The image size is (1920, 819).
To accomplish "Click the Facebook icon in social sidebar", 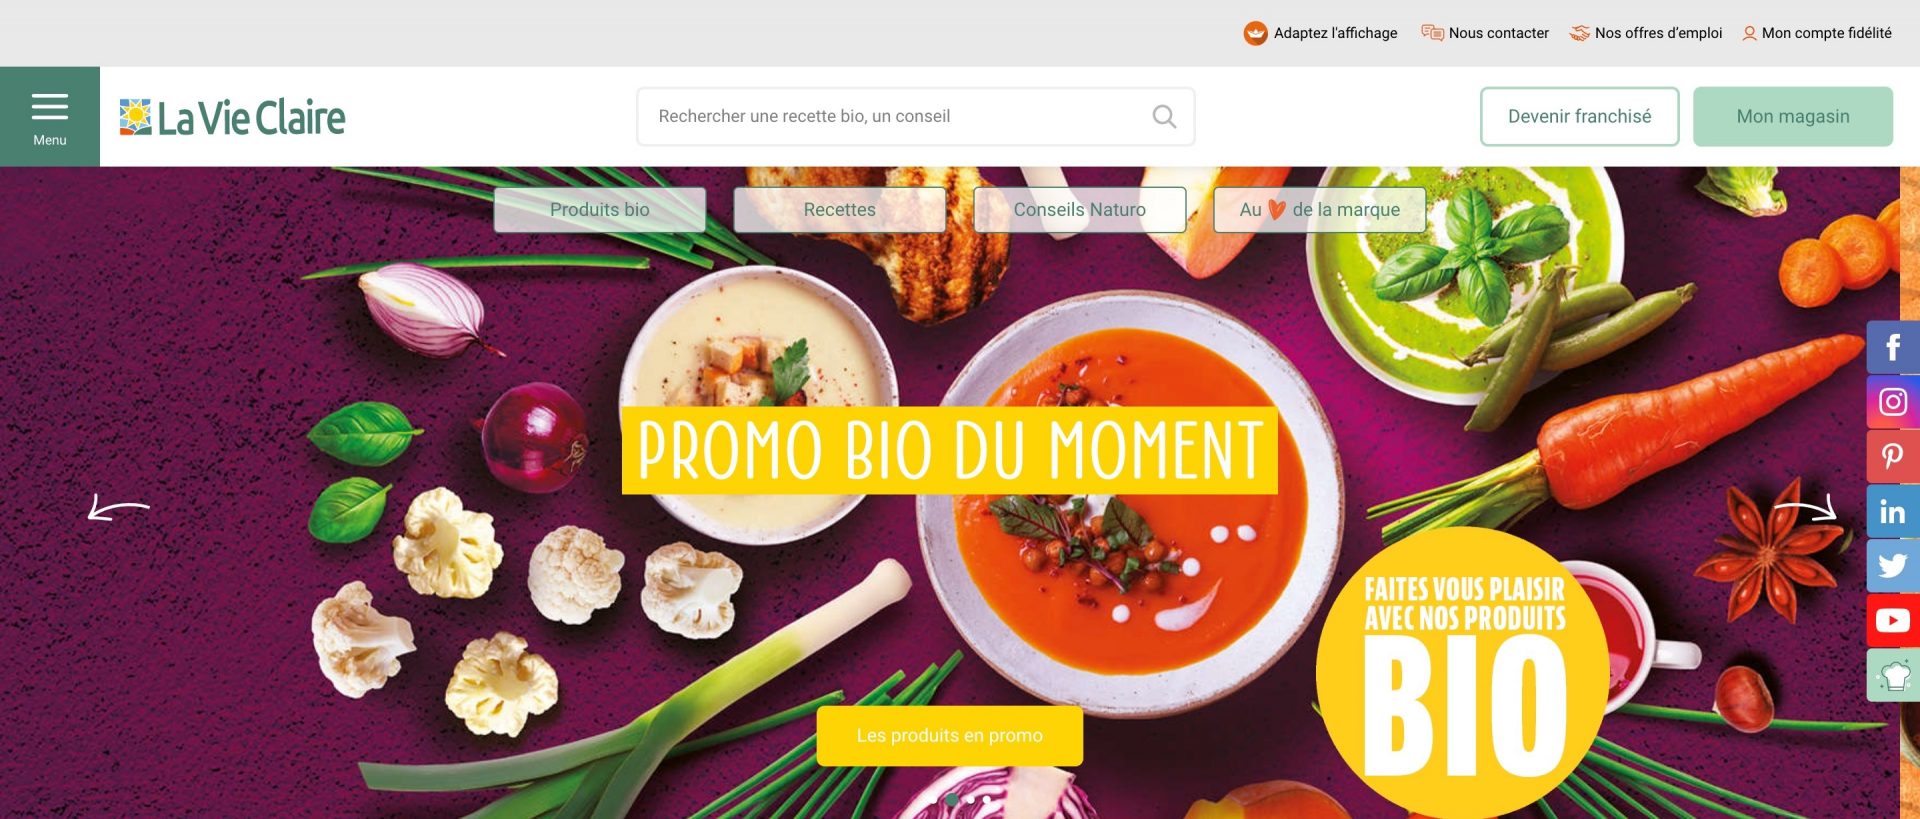I will [1893, 347].
